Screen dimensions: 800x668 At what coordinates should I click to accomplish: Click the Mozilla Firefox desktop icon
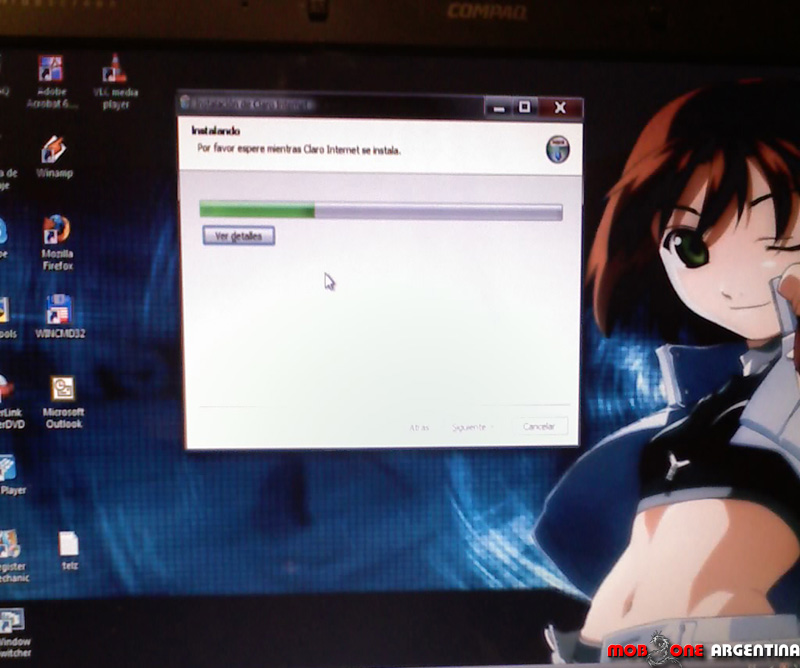click(57, 231)
